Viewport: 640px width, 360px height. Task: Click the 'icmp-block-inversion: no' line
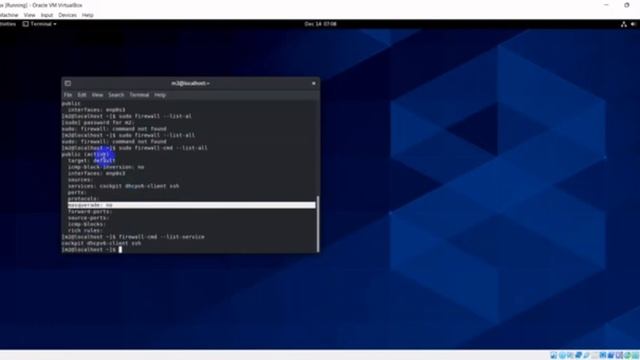tap(106, 167)
